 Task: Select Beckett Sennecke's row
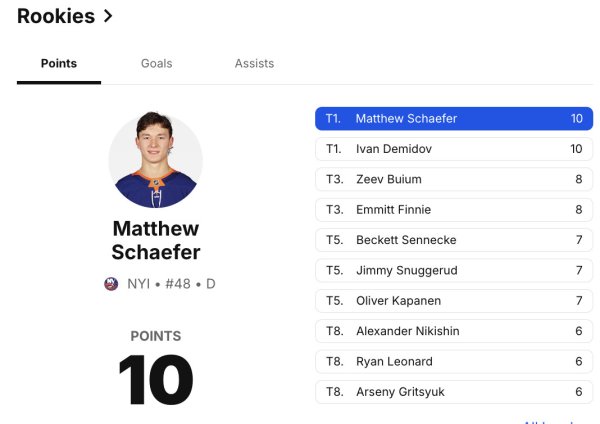(454, 241)
